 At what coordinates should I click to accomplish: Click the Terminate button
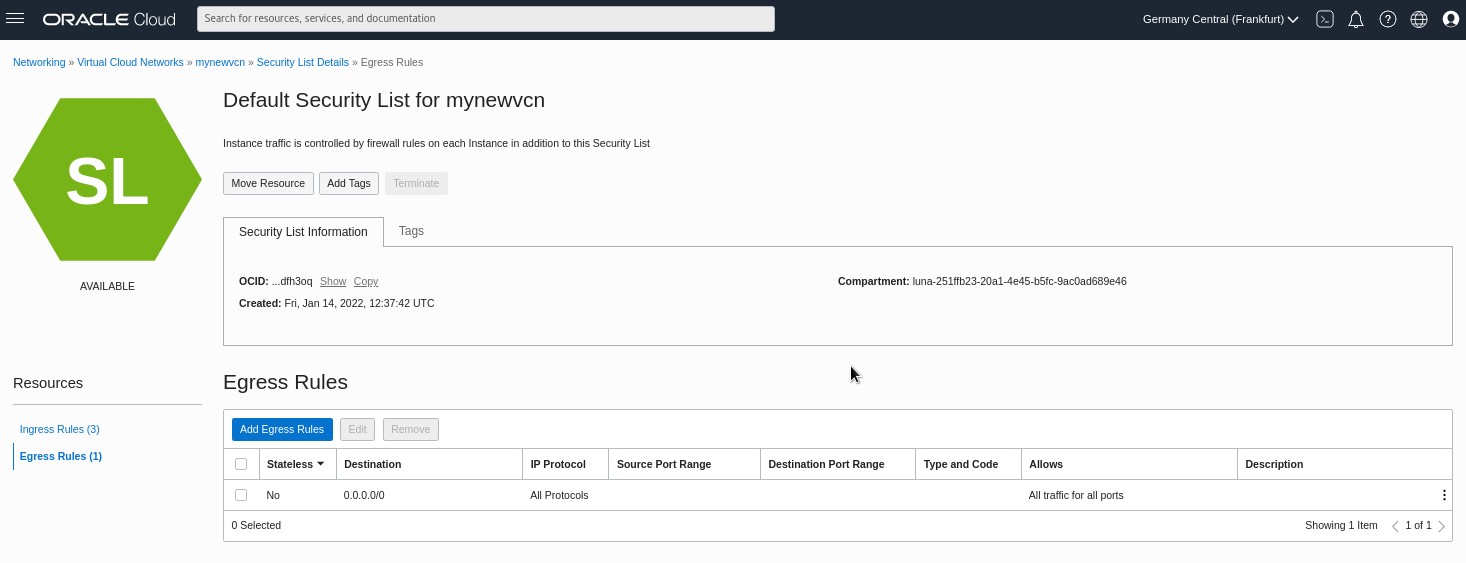pyautogui.click(x=416, y=183)
